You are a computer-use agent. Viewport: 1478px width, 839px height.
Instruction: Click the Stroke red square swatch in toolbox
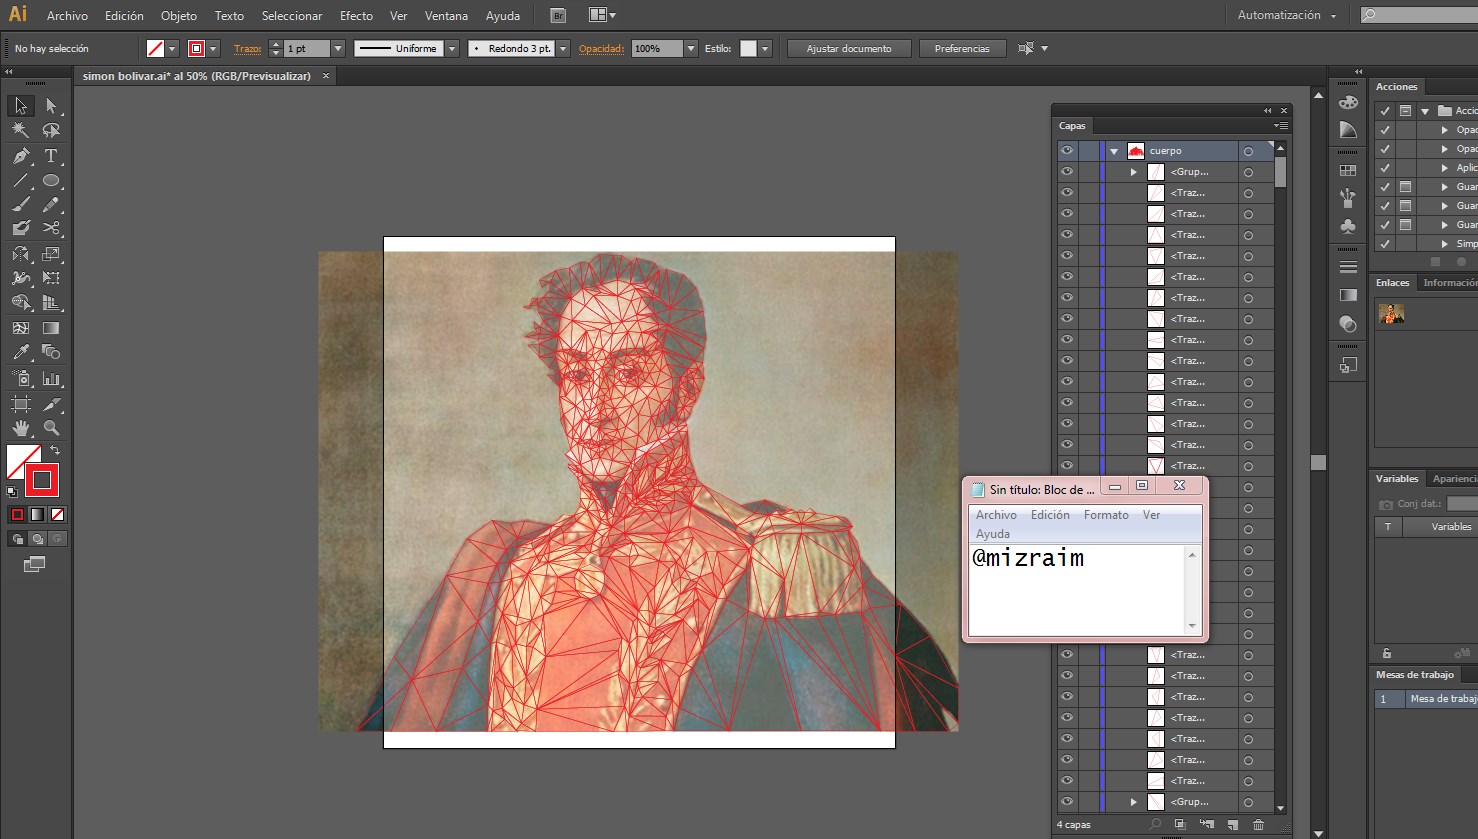(x=42, y=481)
